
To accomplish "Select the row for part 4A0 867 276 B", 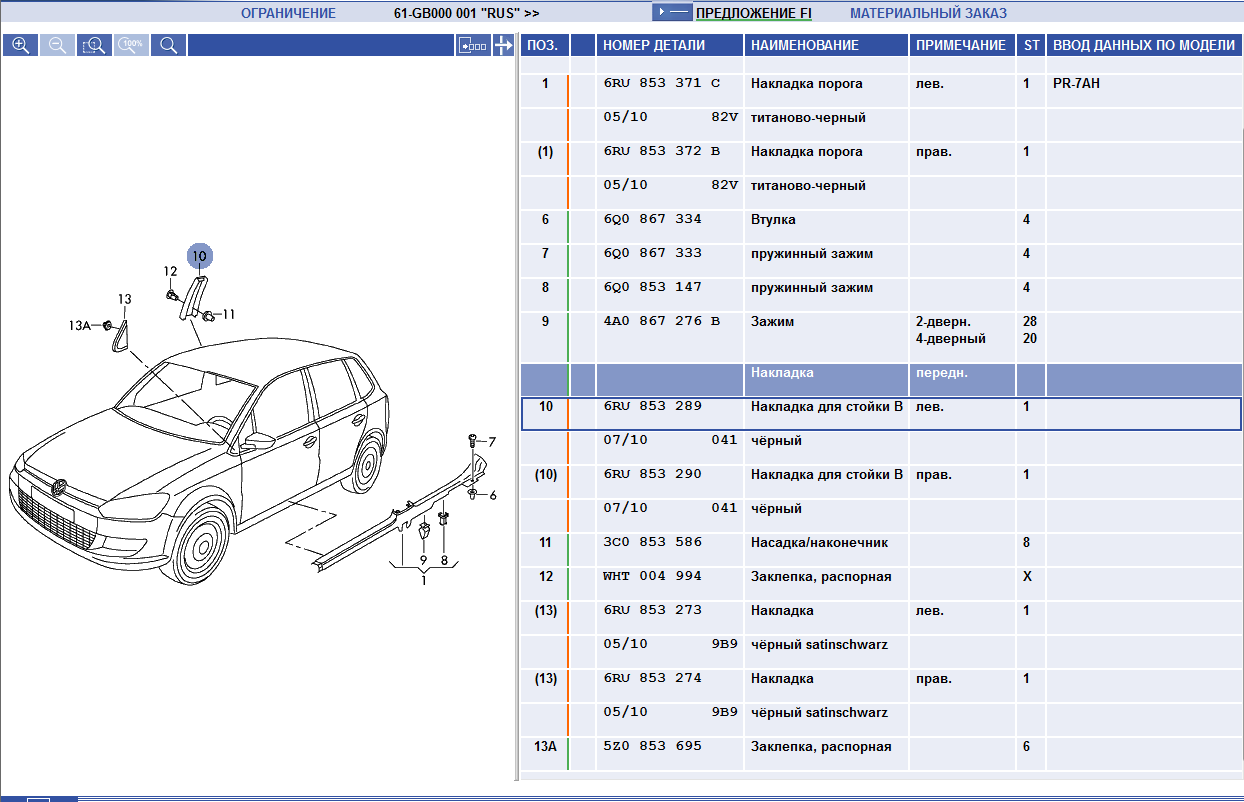I will (661, 322).
